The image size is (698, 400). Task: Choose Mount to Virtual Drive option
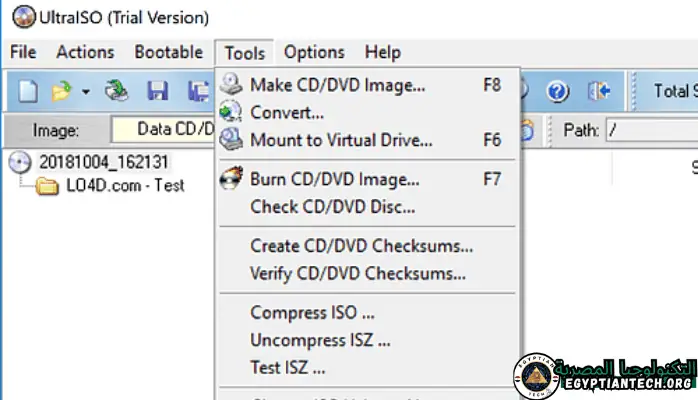coord(341,140)
